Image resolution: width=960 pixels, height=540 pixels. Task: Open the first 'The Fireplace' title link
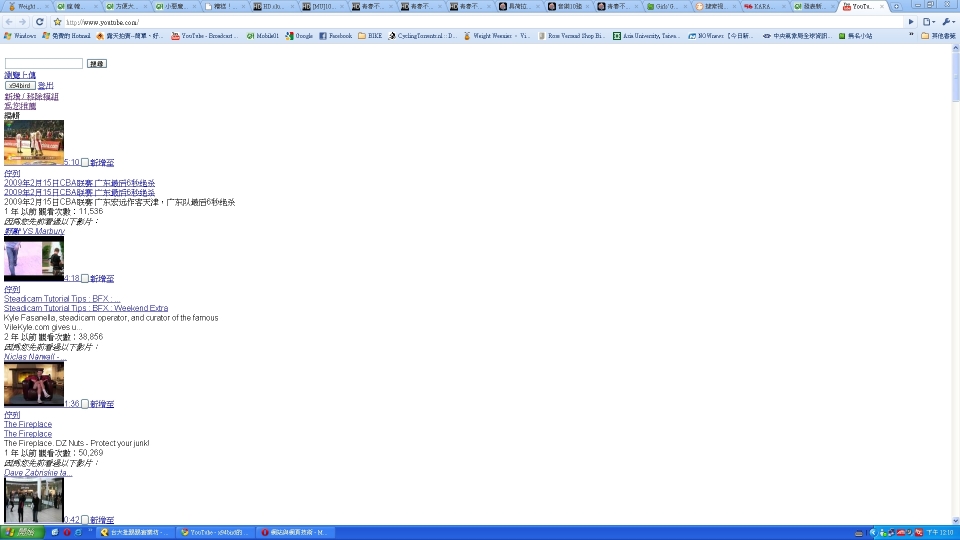(x=28, y=424)
